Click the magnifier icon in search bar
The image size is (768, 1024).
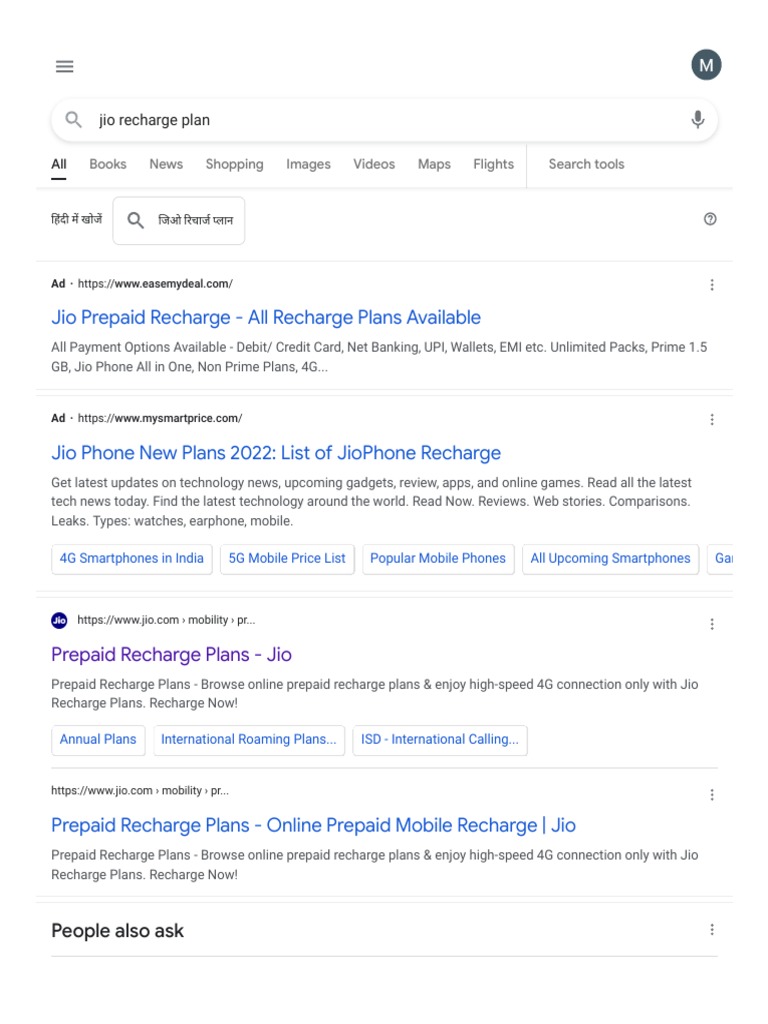tap(74, 120)
